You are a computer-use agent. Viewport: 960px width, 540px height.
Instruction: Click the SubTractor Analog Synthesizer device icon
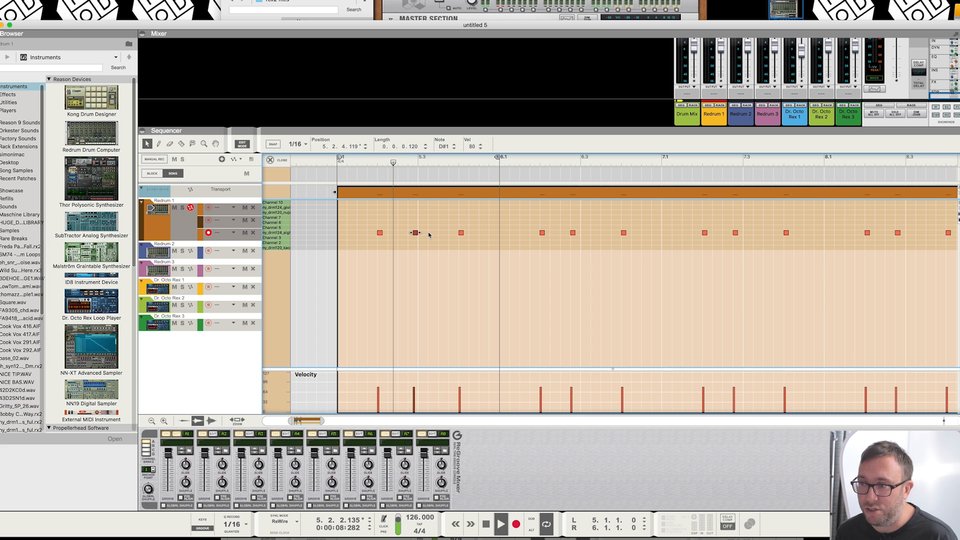[91, 222]
